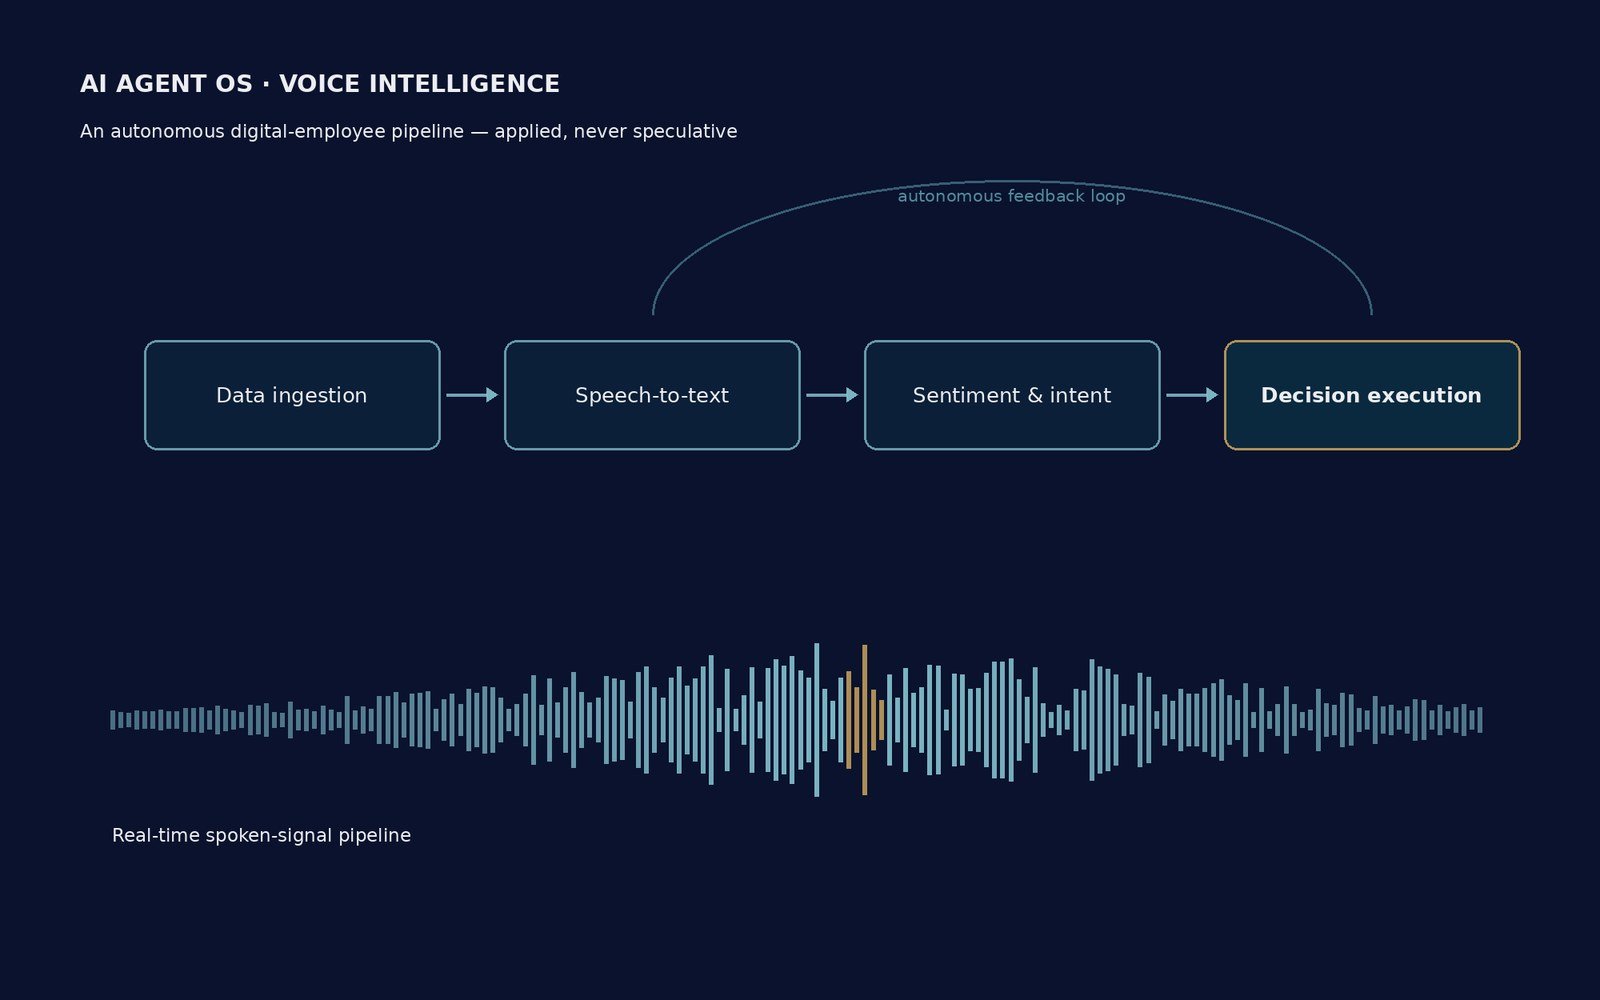This screenshot has height=1000, width=1600.
Task: Click the "autonomous feedback loop" label
Action: point(1011,196)
